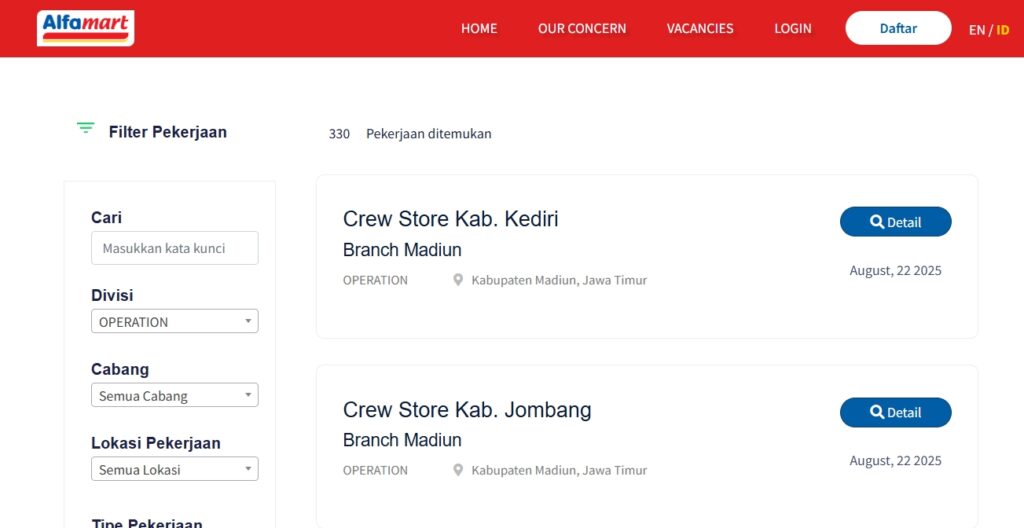Screen dimensions: 1024x528
Task: Click location text in Jombang job card
Action: coord(559,470)
